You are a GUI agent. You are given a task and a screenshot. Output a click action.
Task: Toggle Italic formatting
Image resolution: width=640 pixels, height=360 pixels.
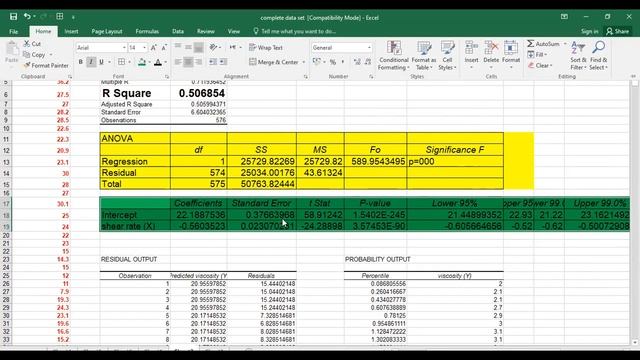tap(91, 62)
